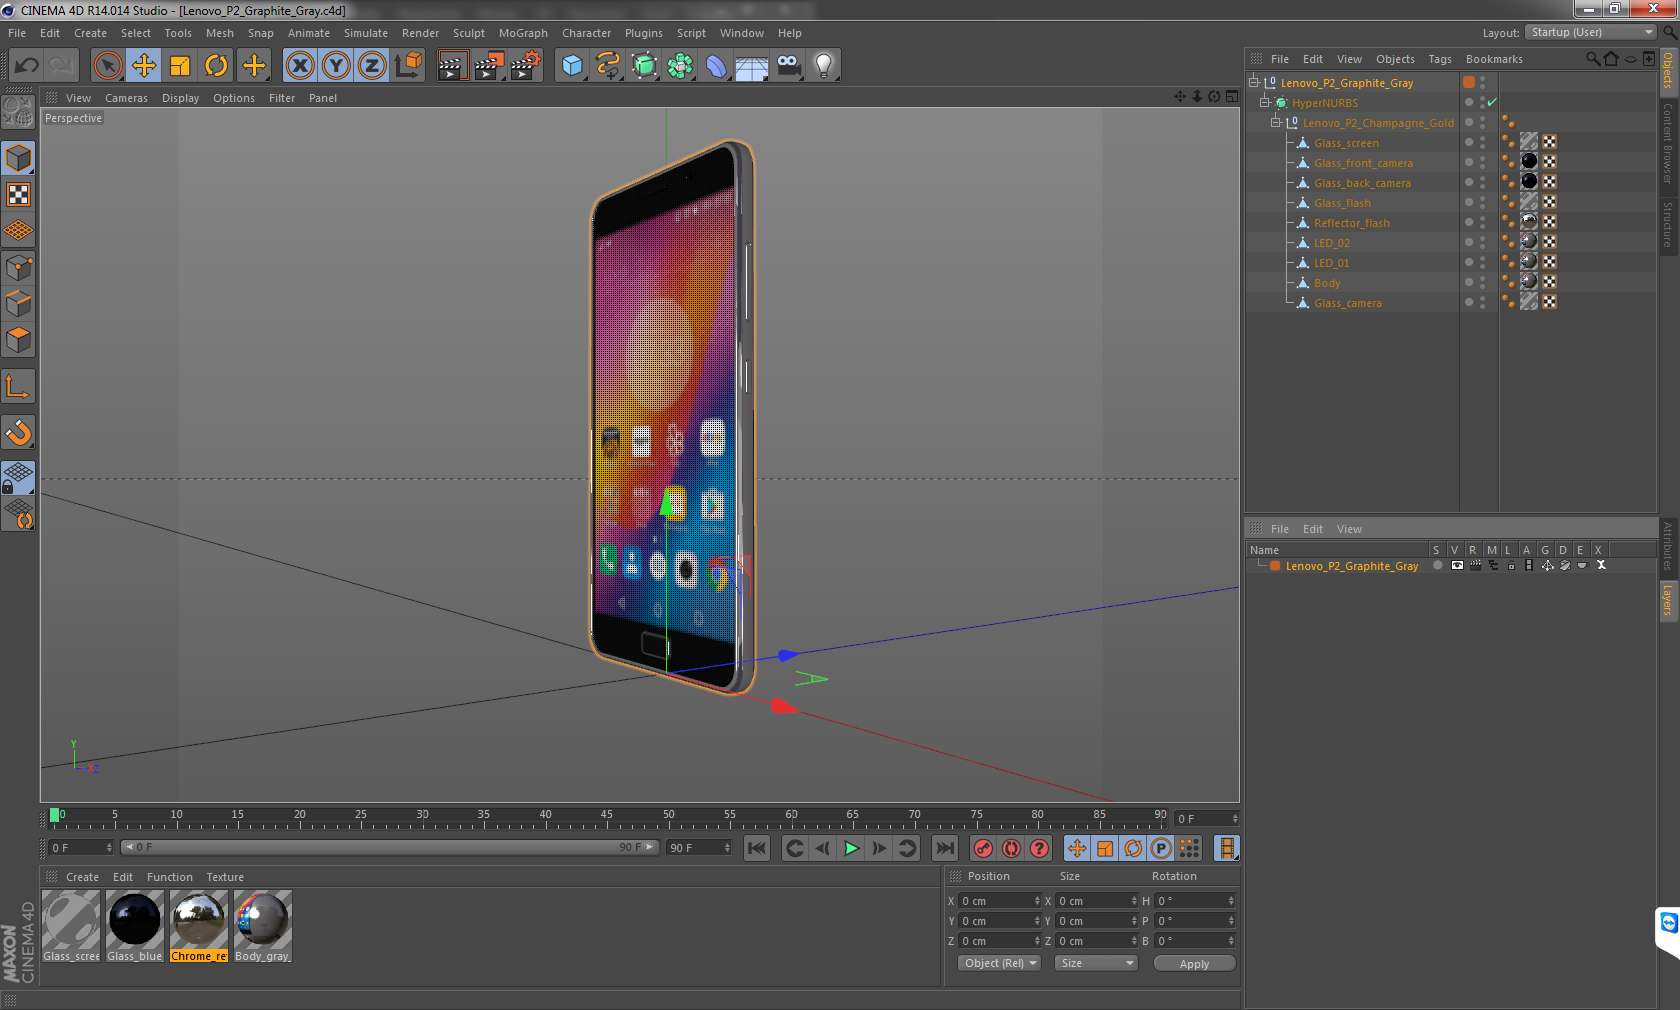Viewport: 1680px width, 1010px height.
Task: Toggle Enable Snap magnet icon
Action: pyautogui.click(x=18, y=432)
